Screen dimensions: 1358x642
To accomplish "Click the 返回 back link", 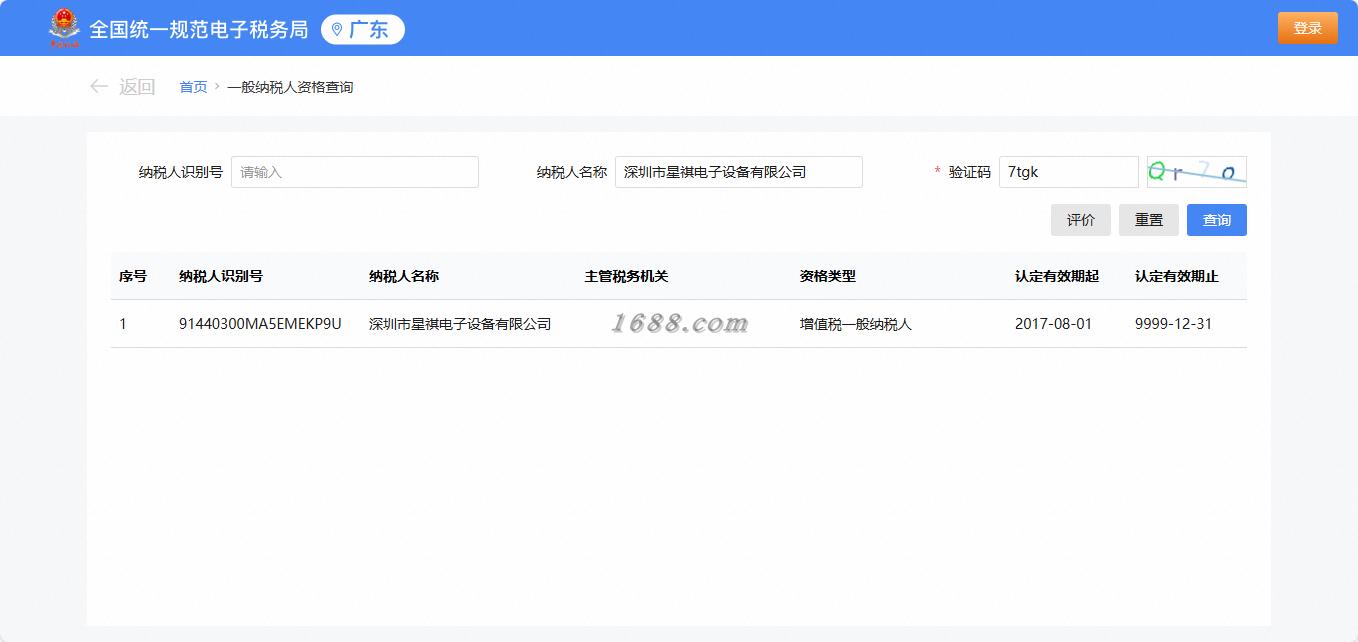I will tap(137, 87).
